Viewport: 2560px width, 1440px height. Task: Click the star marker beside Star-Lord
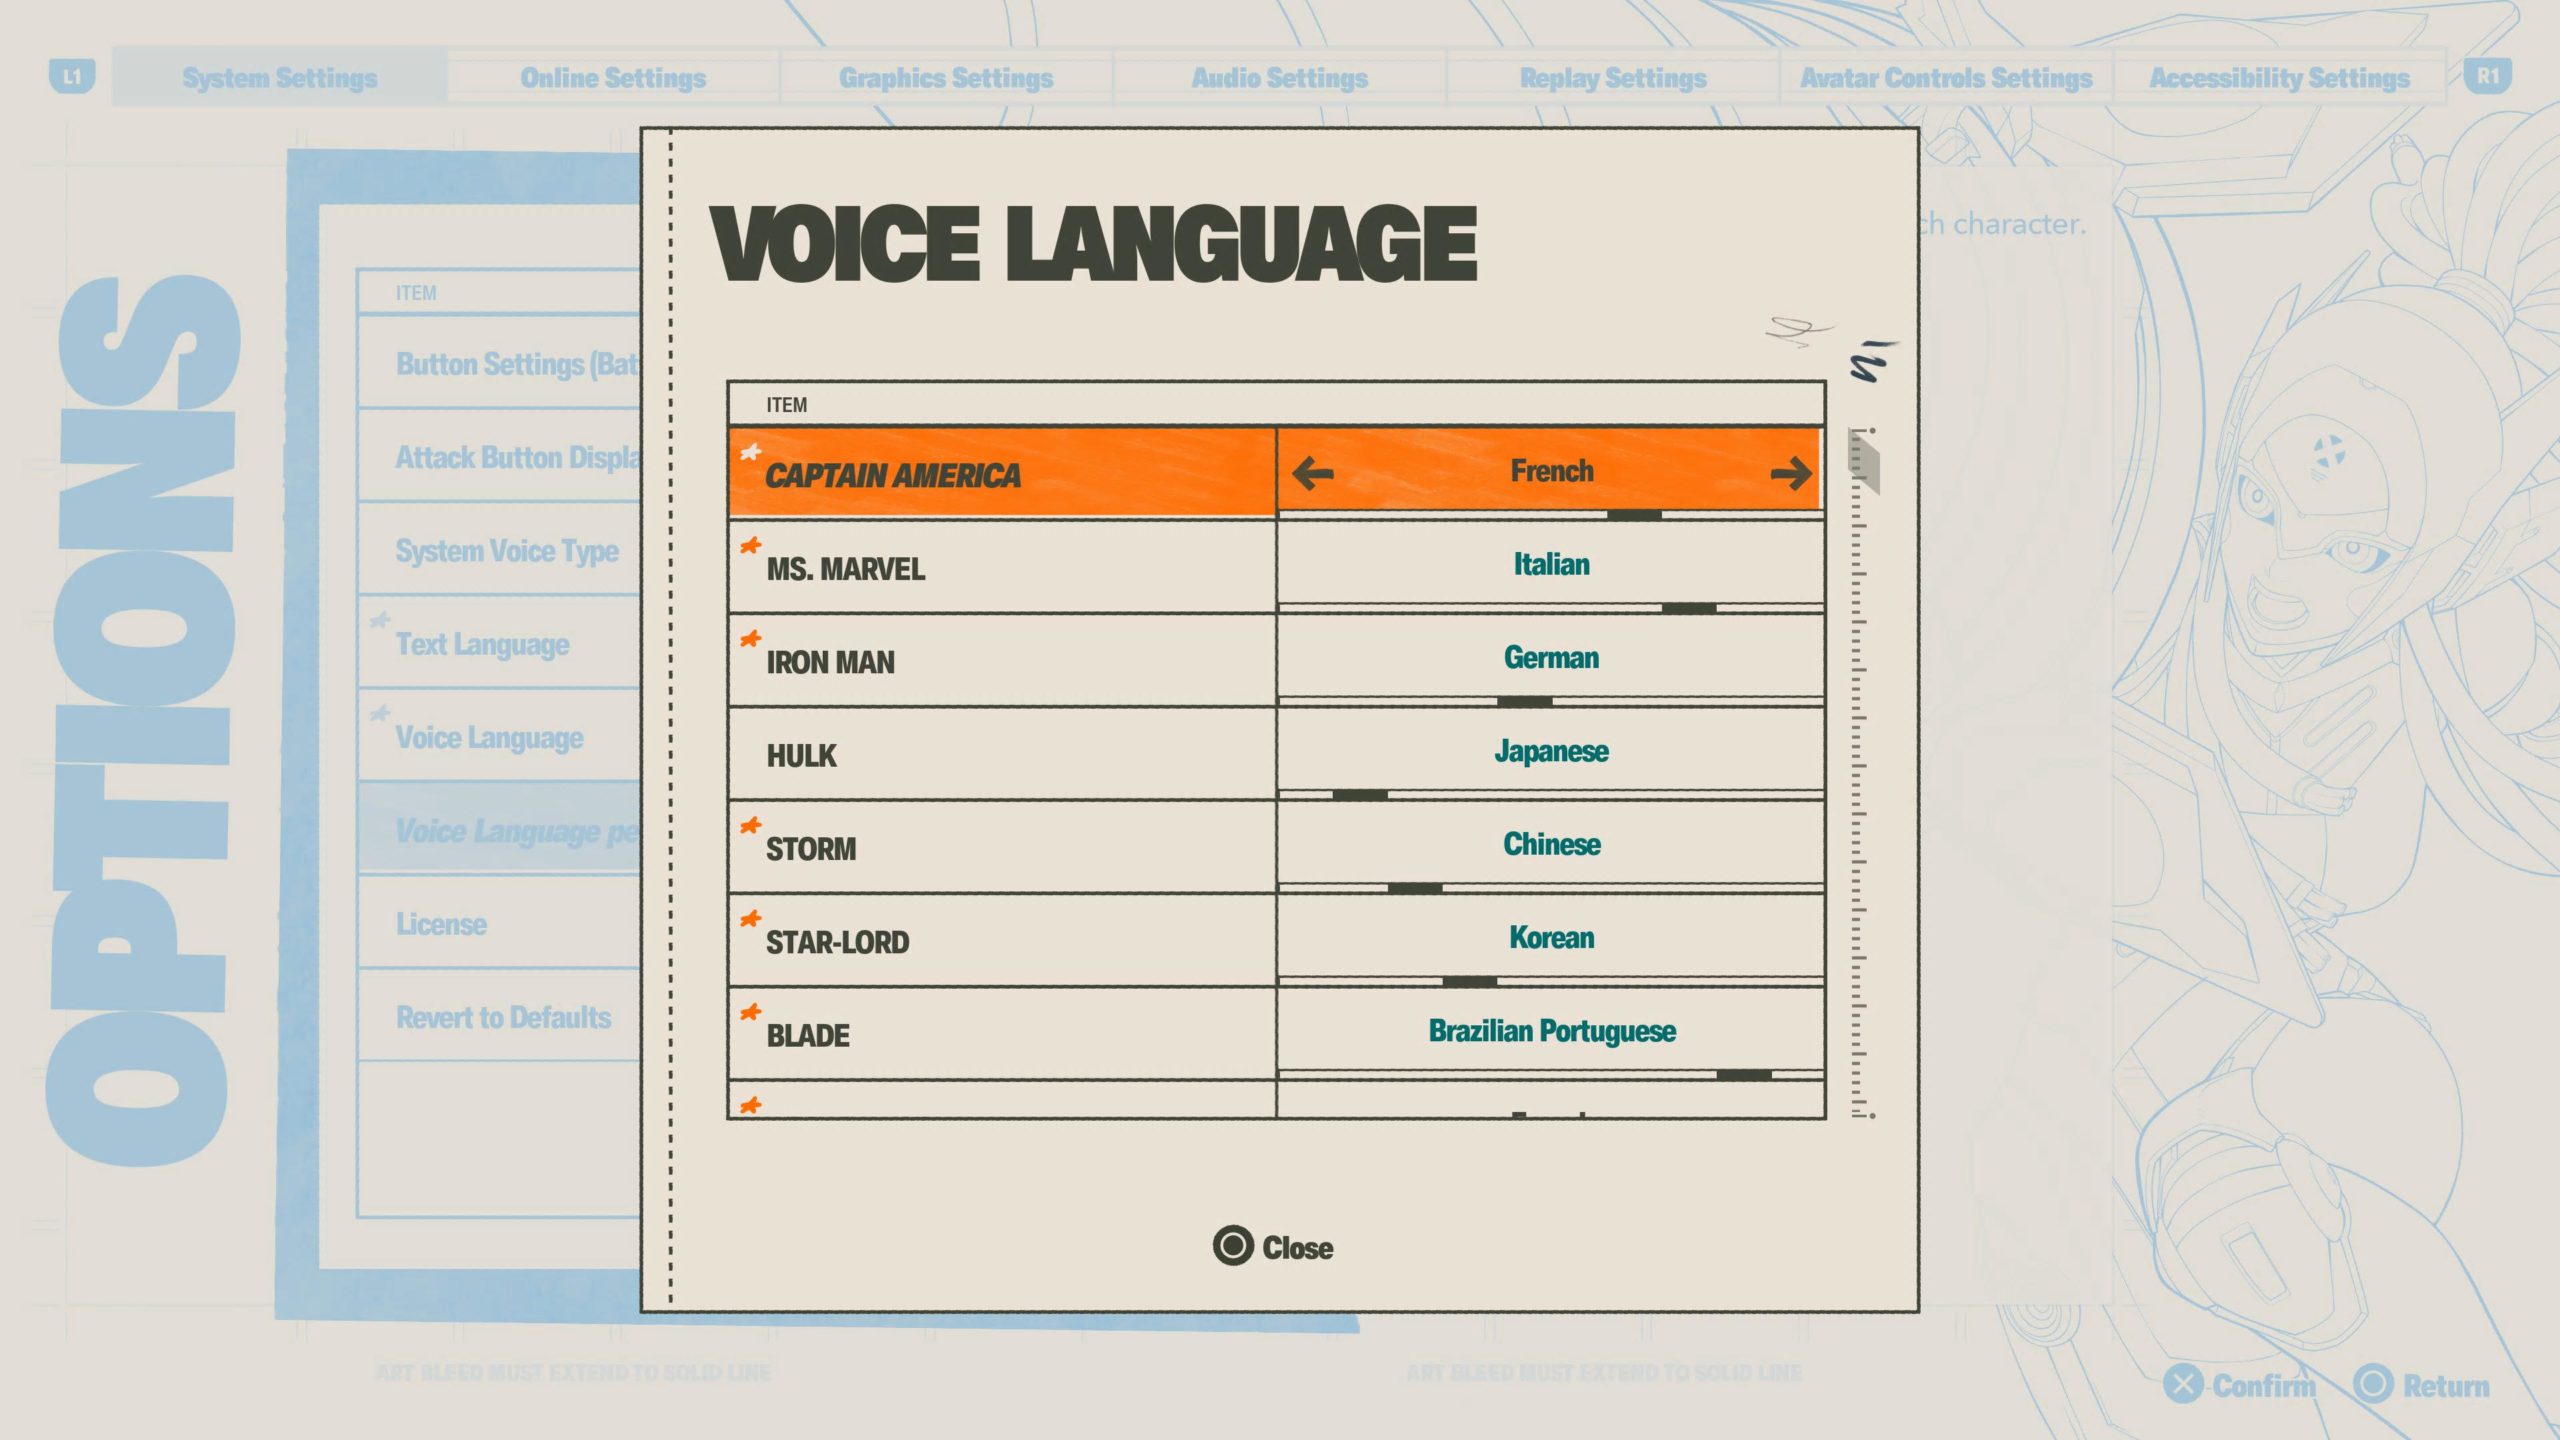(750, 918)
